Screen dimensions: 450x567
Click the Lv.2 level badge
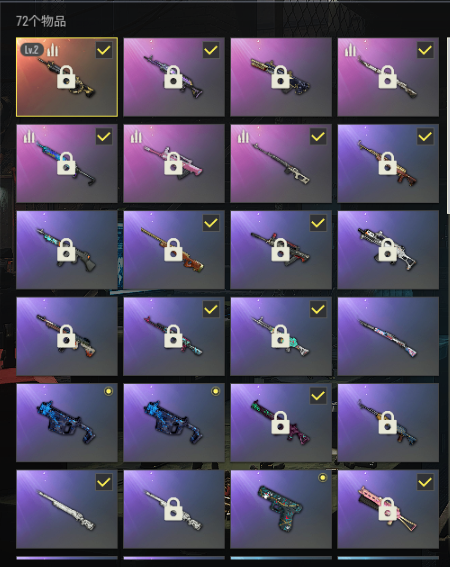pos(32,50)
